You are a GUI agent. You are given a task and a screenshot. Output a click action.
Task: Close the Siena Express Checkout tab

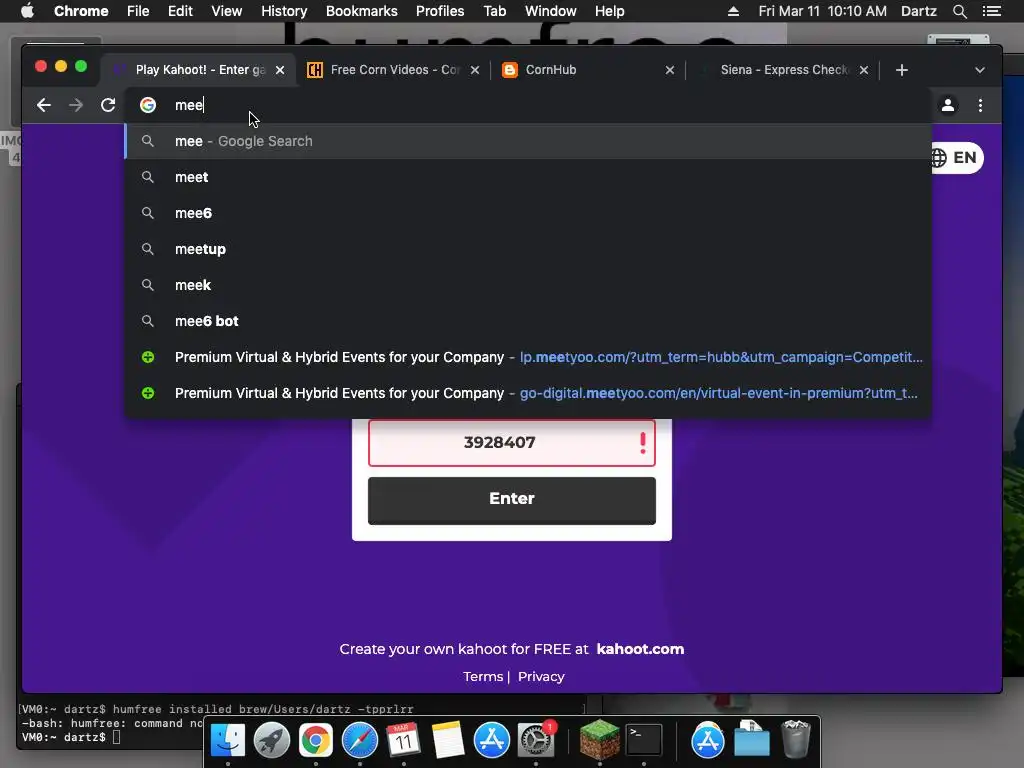(x=863, y=70)
